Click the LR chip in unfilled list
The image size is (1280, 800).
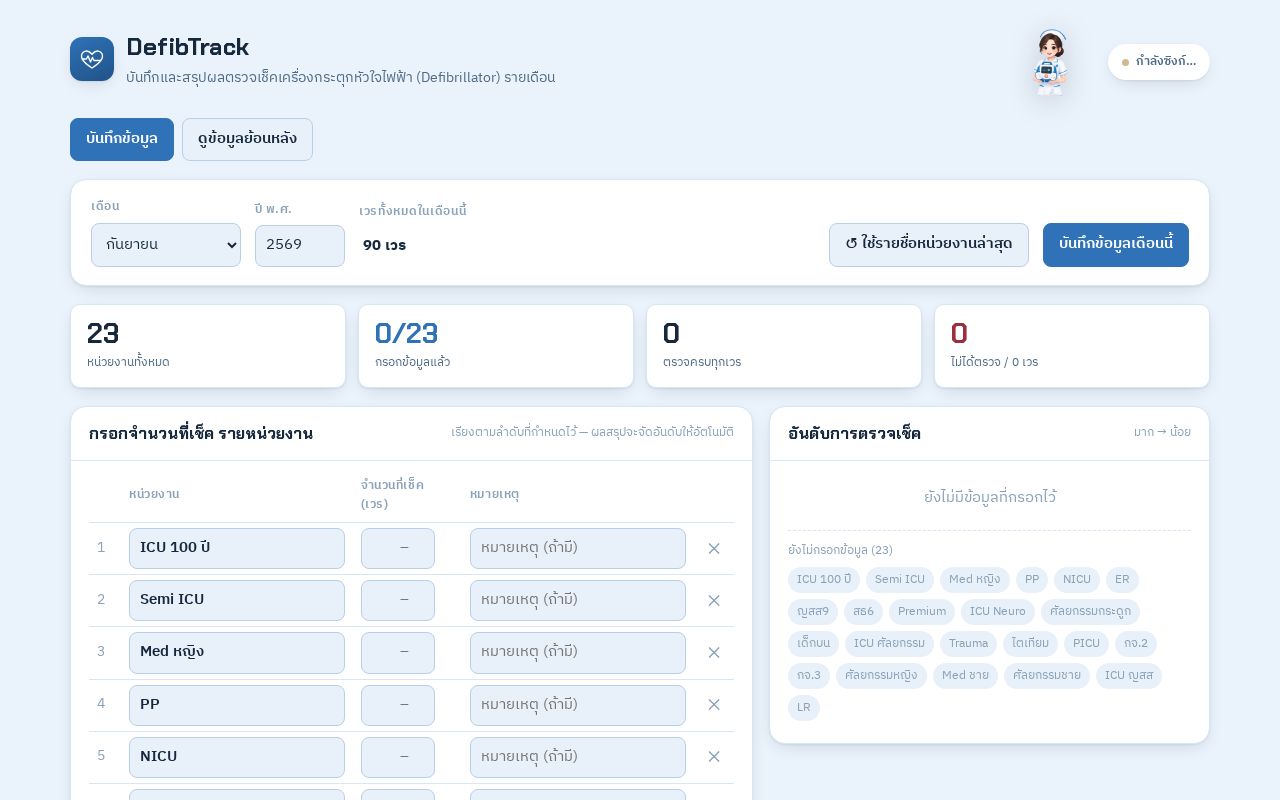(x=804, y=708)
